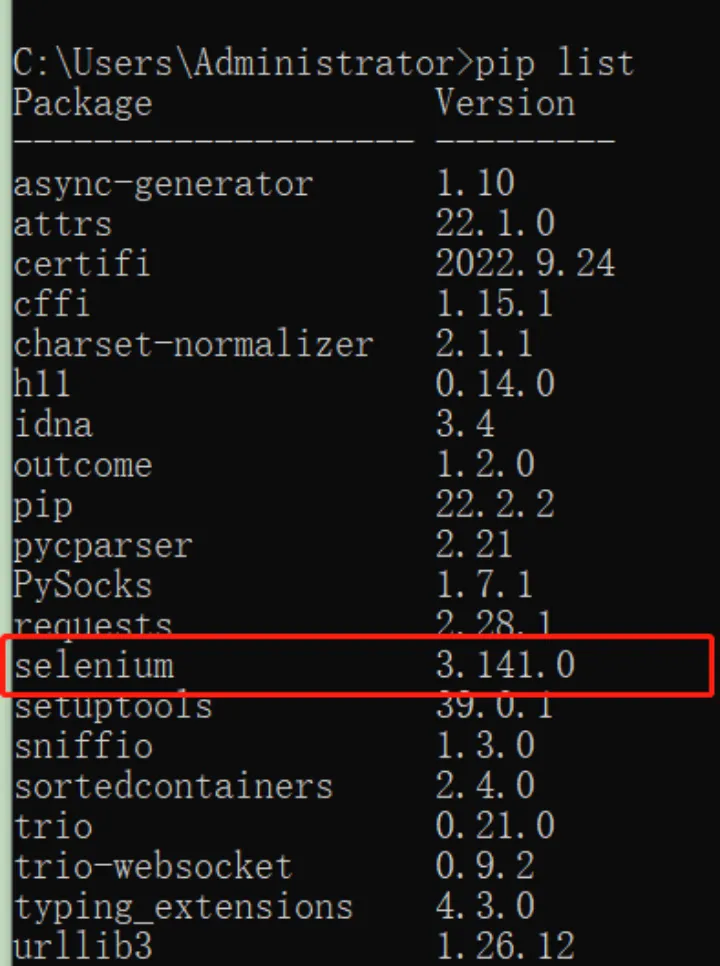This screenshot has width=720, height=966.
Task: Click the 'Version' column header
Action: [x=505, y=103]
